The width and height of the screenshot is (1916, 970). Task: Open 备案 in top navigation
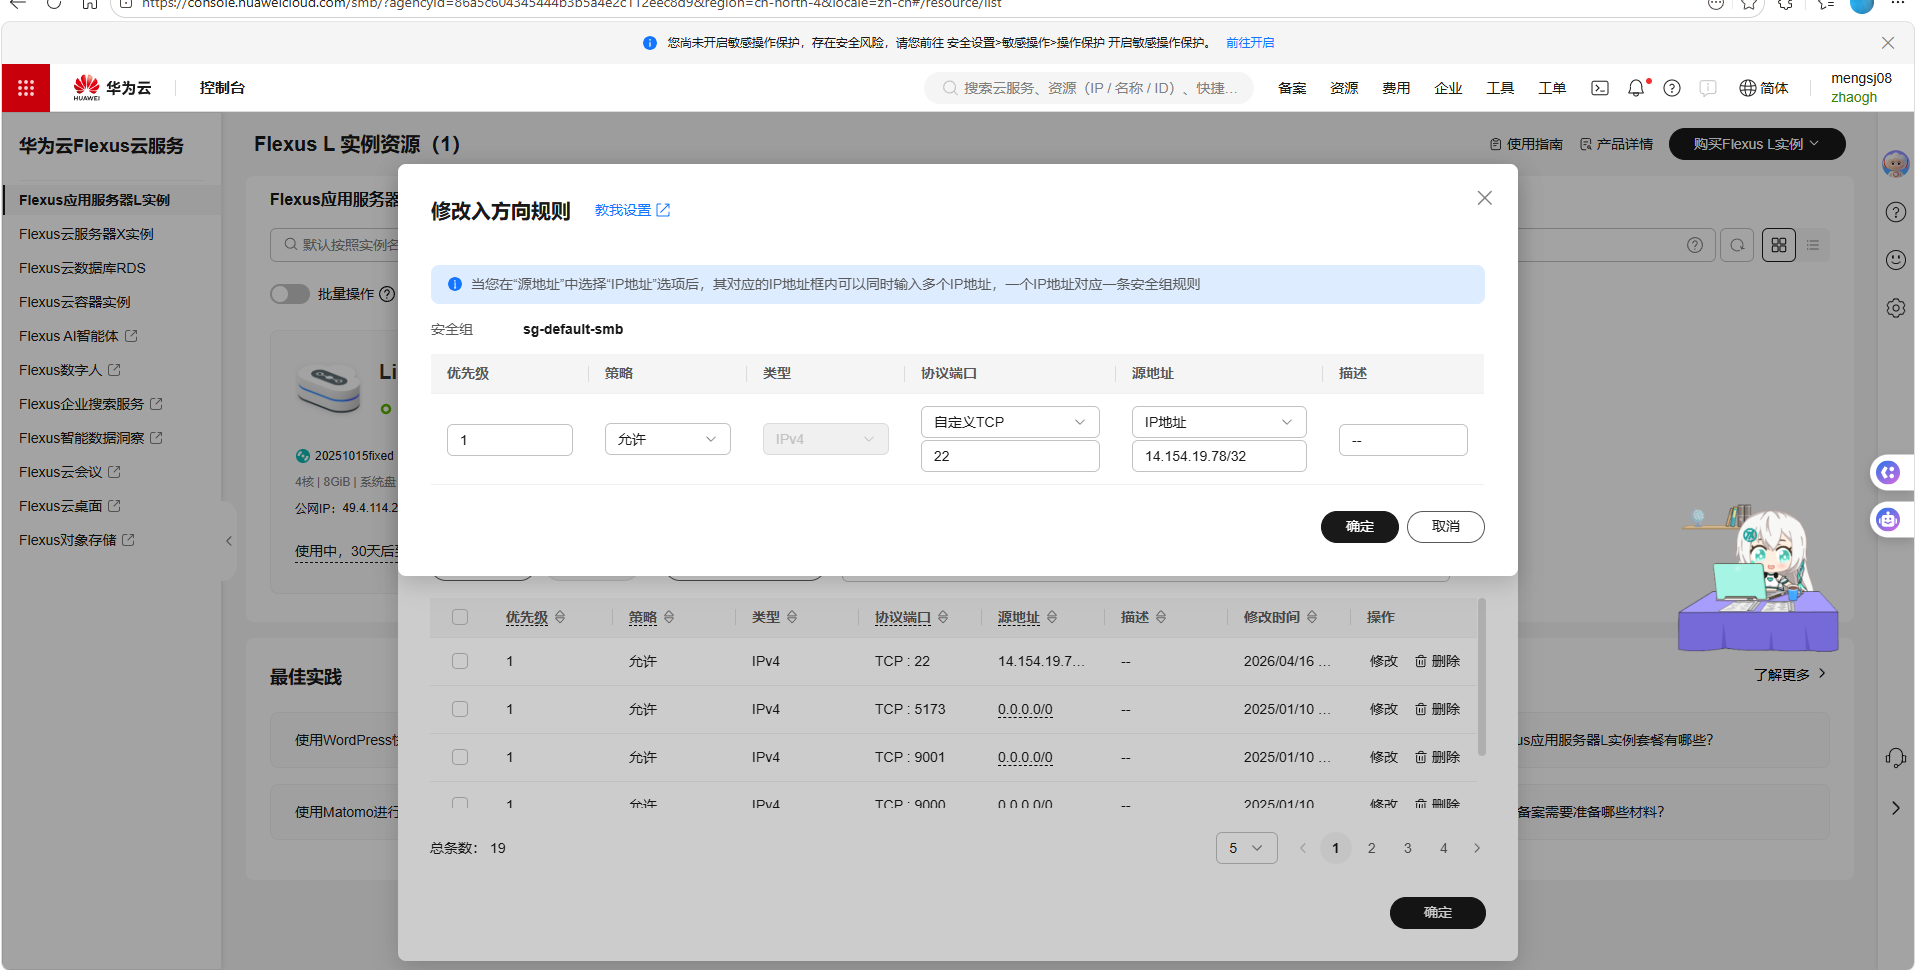pos(1292,88)
